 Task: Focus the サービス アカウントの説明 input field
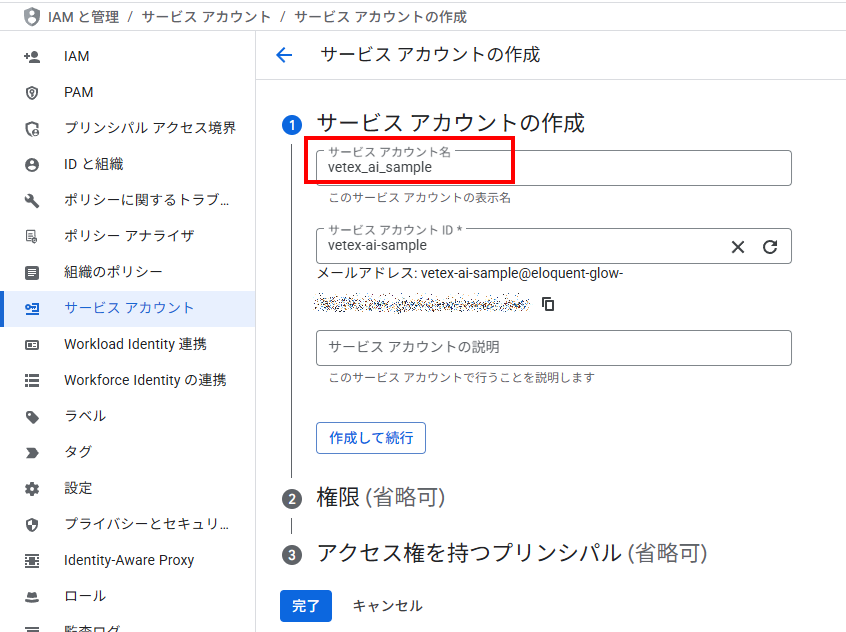553,347
